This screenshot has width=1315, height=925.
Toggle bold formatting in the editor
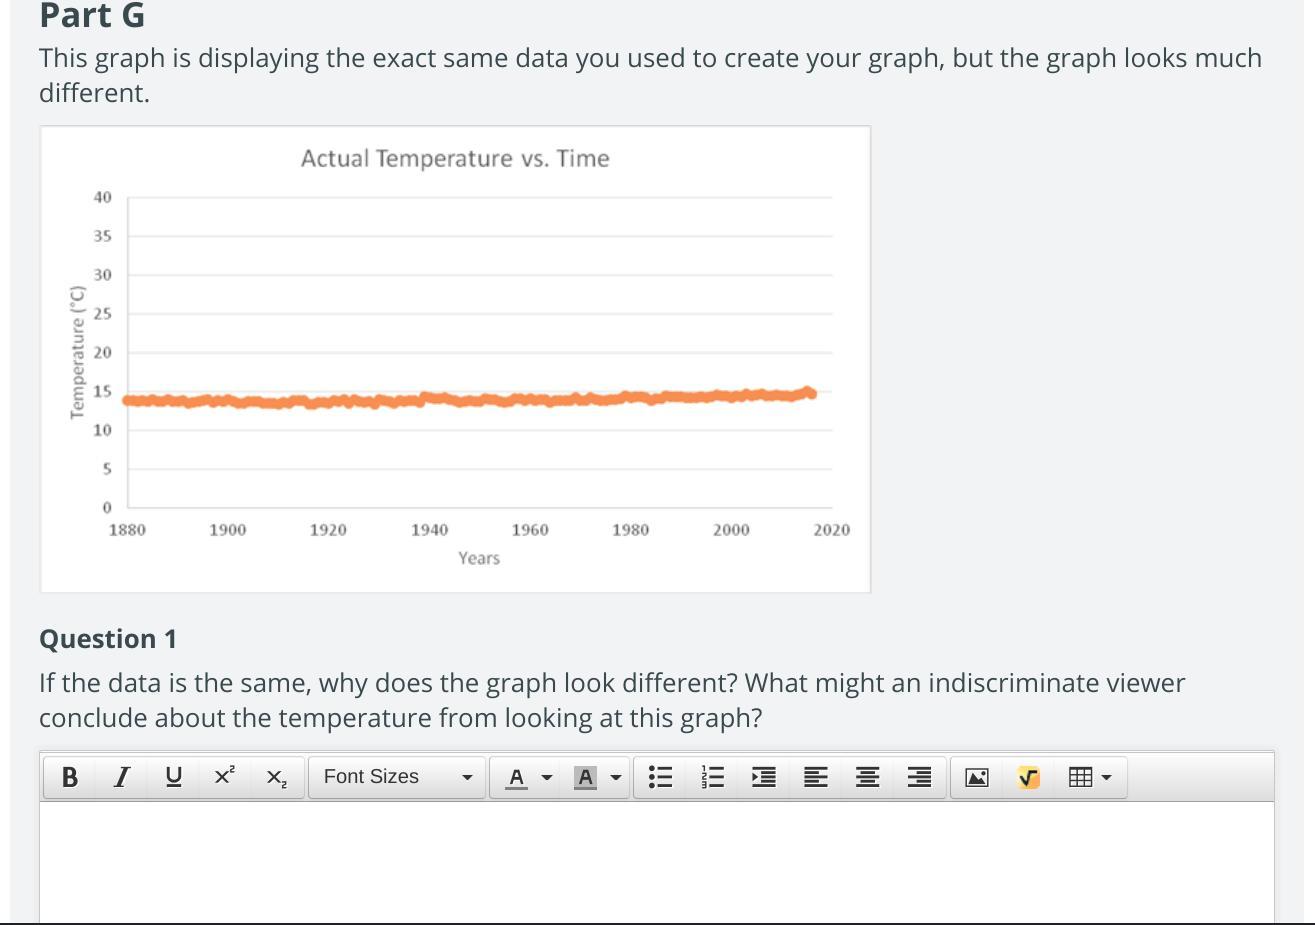click(70, 777)
